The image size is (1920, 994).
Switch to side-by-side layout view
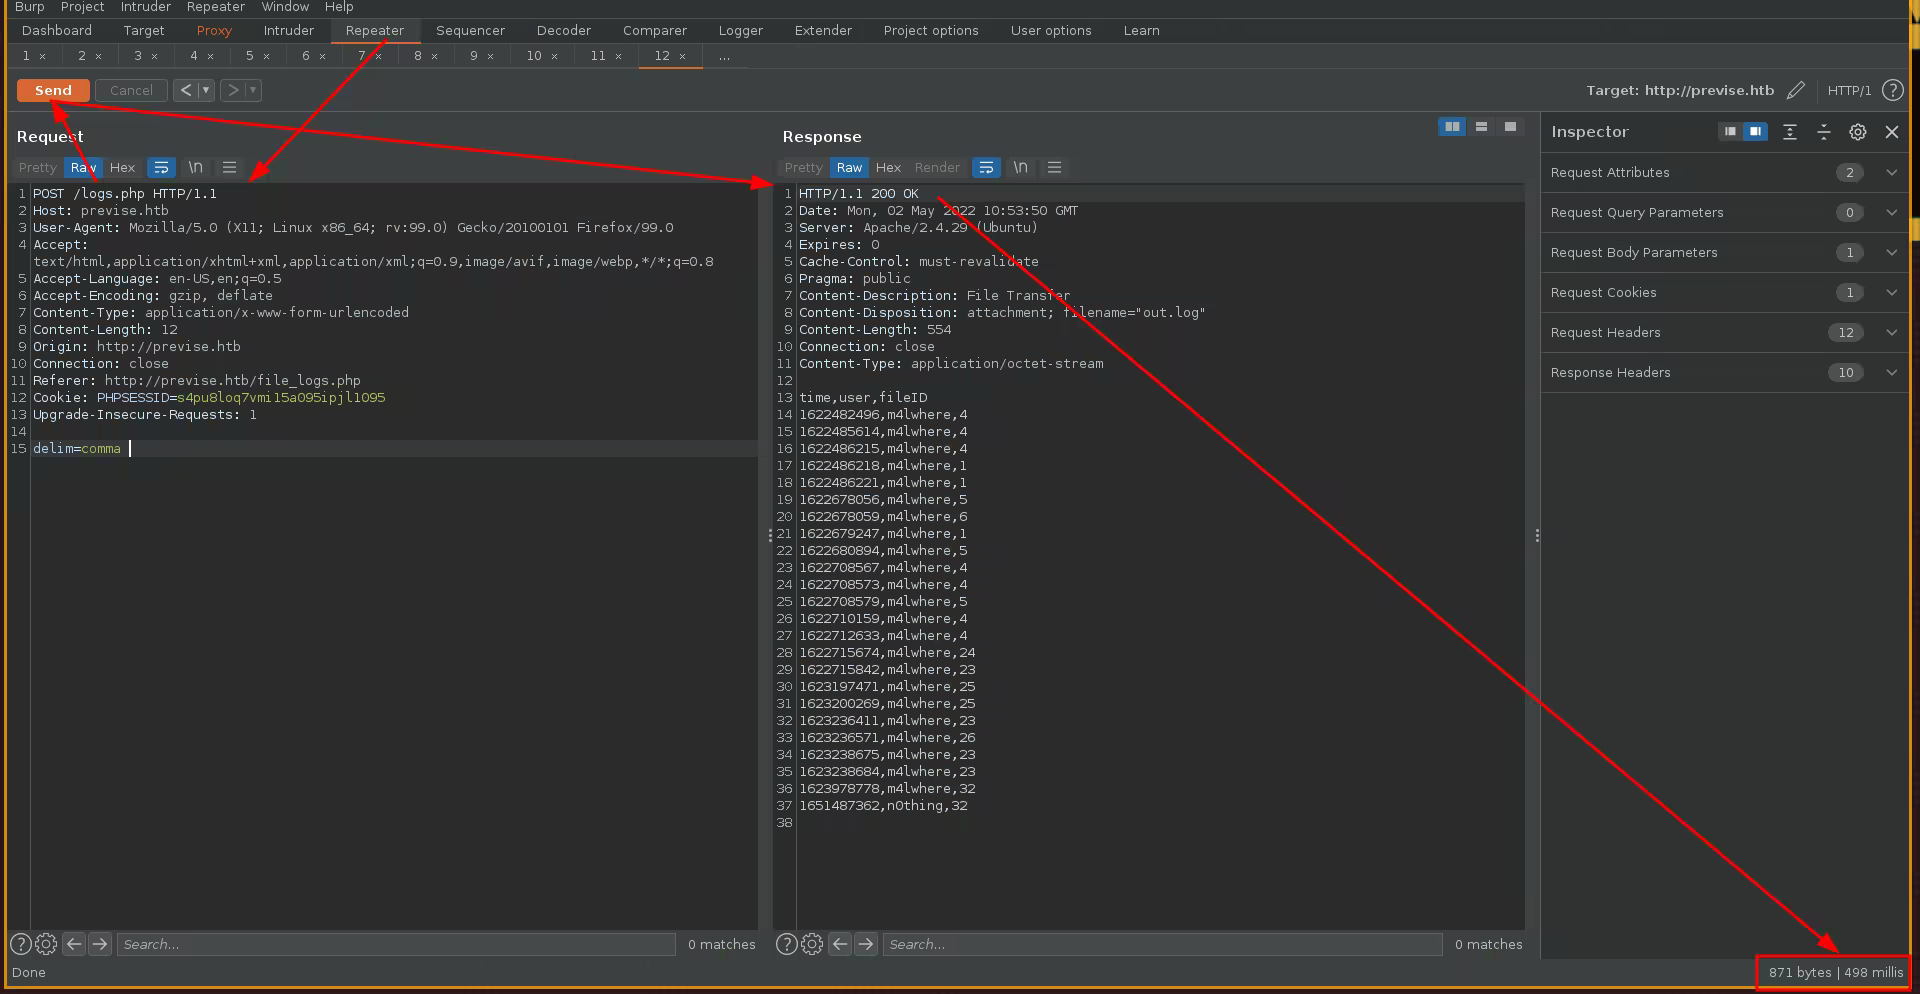tap(1451, 127)
